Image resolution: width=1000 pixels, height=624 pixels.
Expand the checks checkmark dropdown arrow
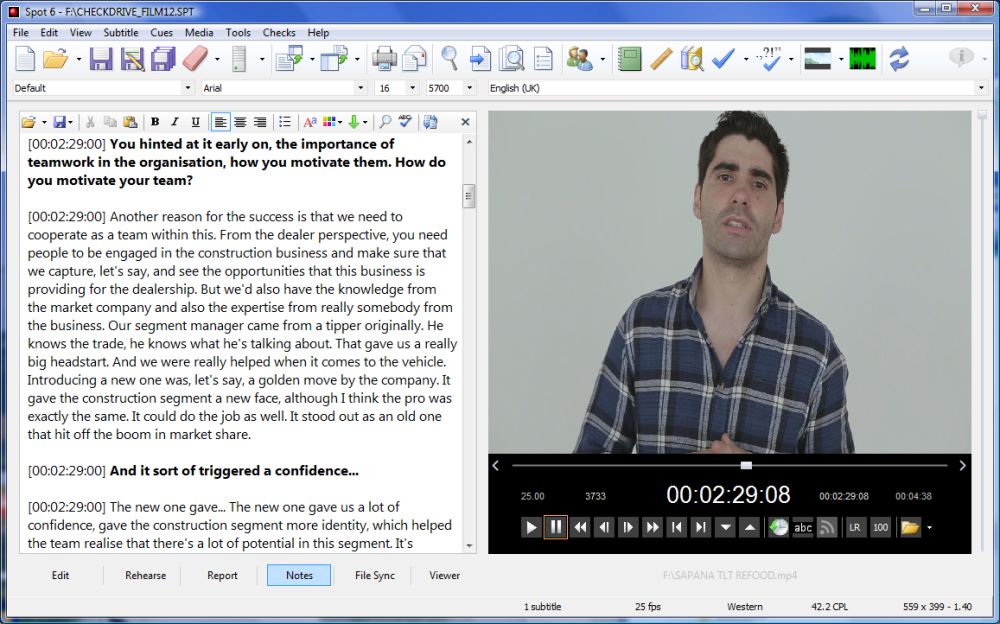click(x=746, y=59)
